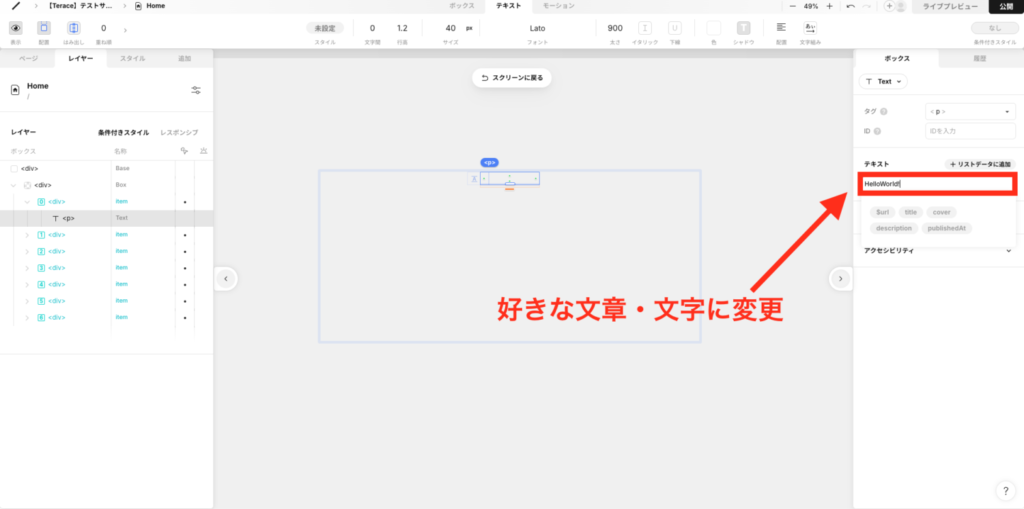Switch to the モーション tab

pos(552,6)
